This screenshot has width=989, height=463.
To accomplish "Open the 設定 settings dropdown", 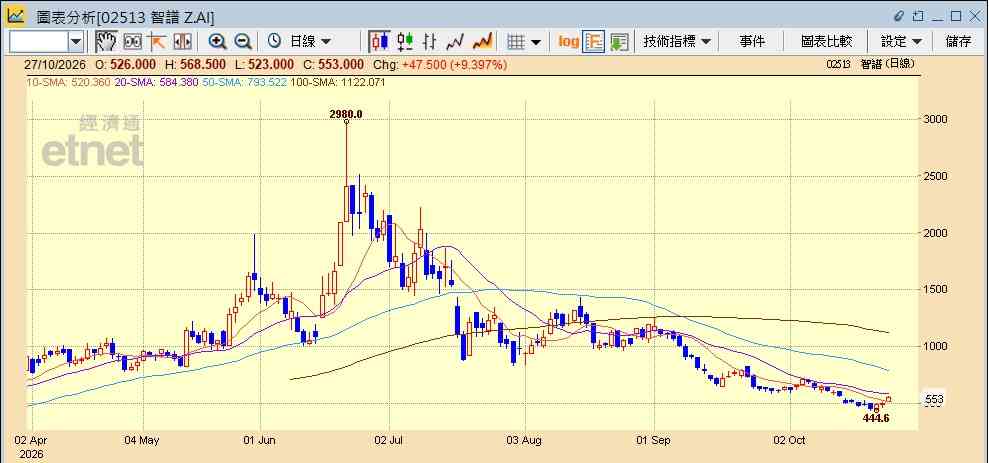I will click(x=901, y=42).
